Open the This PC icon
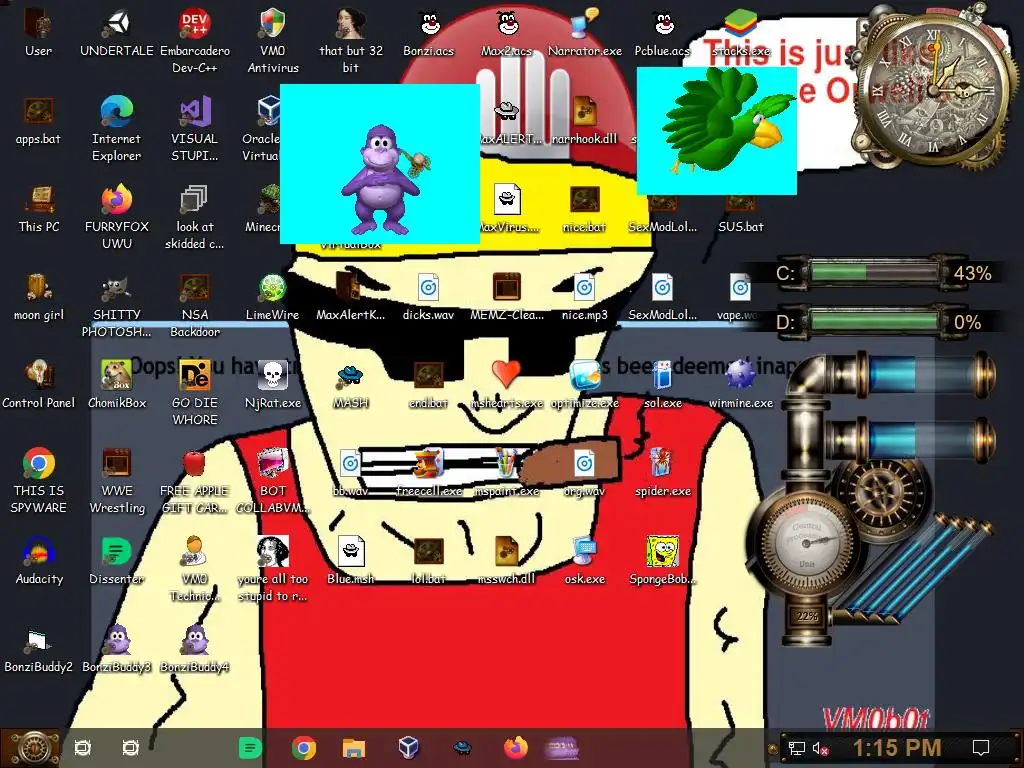 [39, 209]
